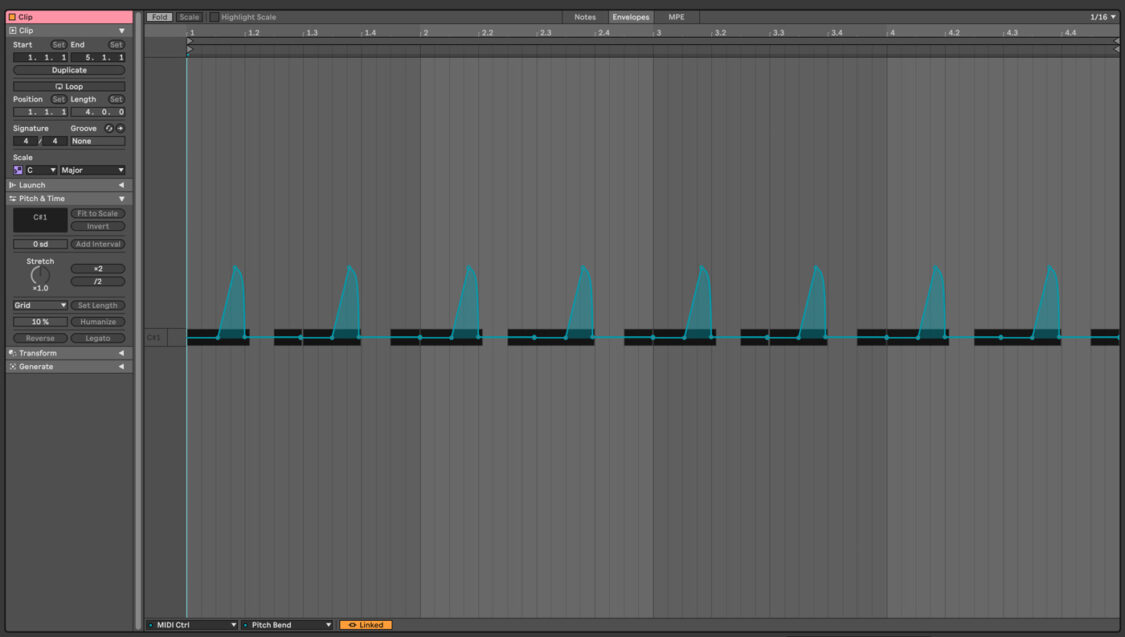1125x637 pixels.
Task: Click the hot-swap Groove icon
Action: (107, 128)
